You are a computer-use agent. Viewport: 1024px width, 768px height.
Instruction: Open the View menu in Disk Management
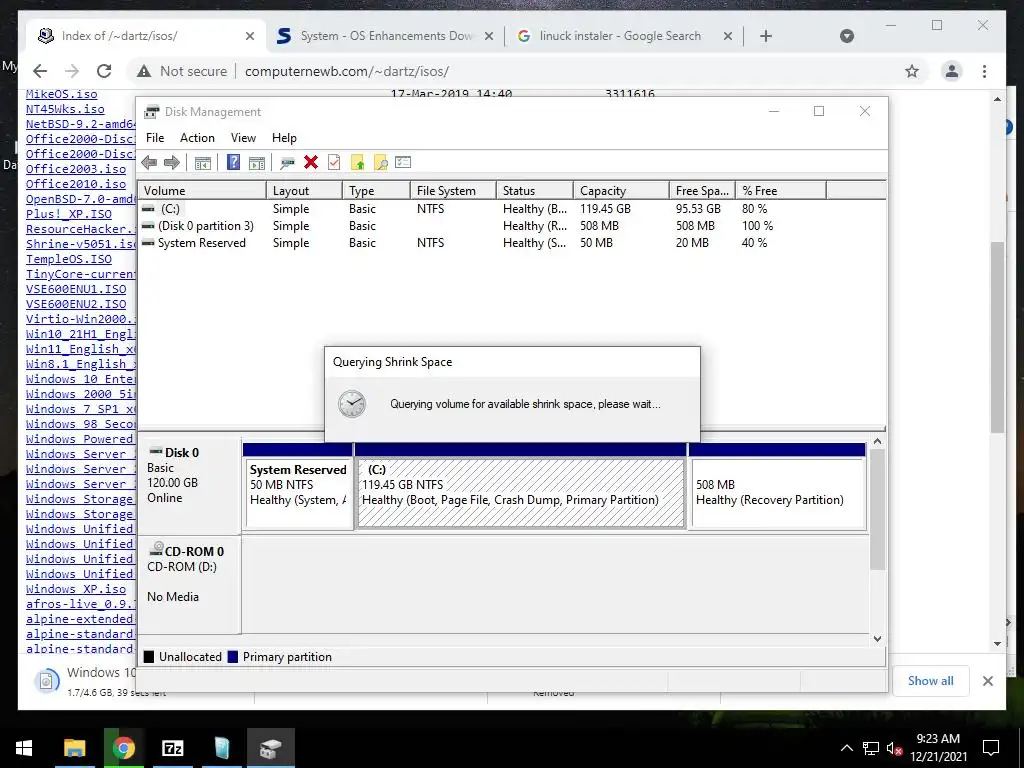pos(243,138)
